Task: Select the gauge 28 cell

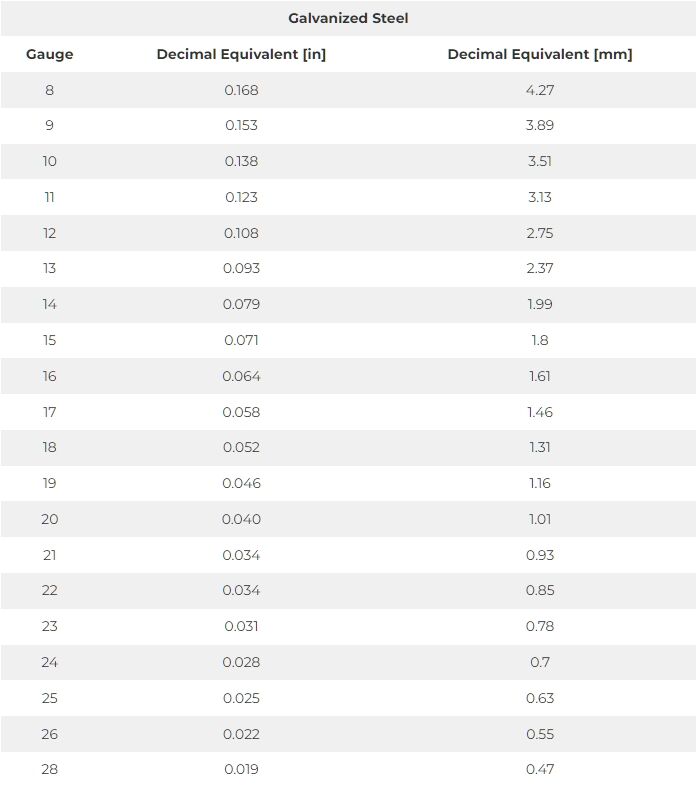Action: pyautogui.click(x=49, y=769)
